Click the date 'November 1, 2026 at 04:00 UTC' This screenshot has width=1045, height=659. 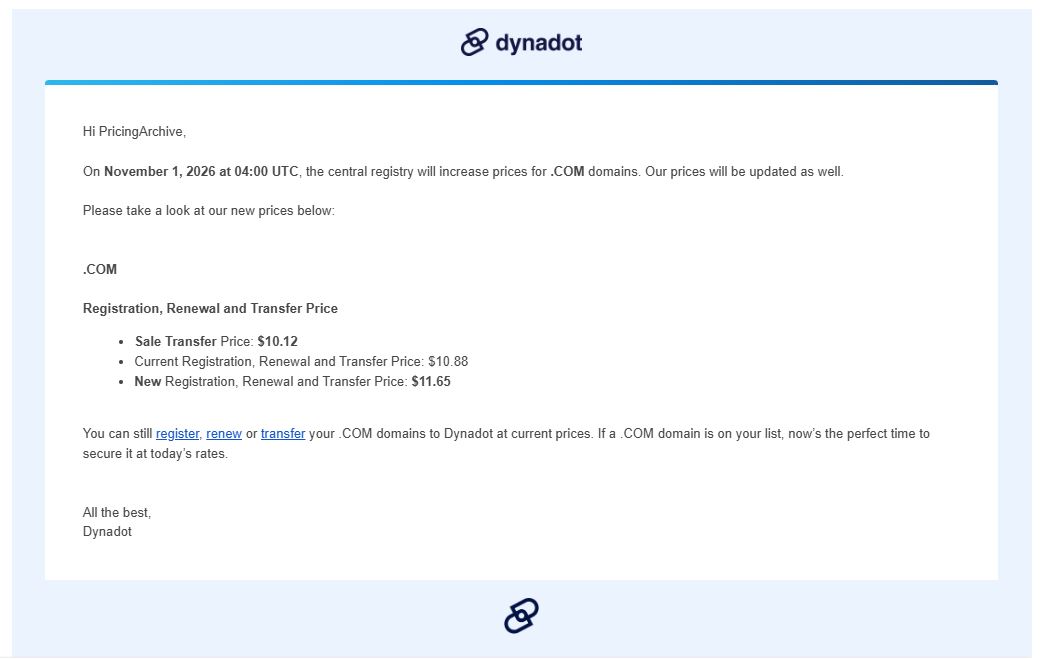pyautogui.click(x=201, y=172)
